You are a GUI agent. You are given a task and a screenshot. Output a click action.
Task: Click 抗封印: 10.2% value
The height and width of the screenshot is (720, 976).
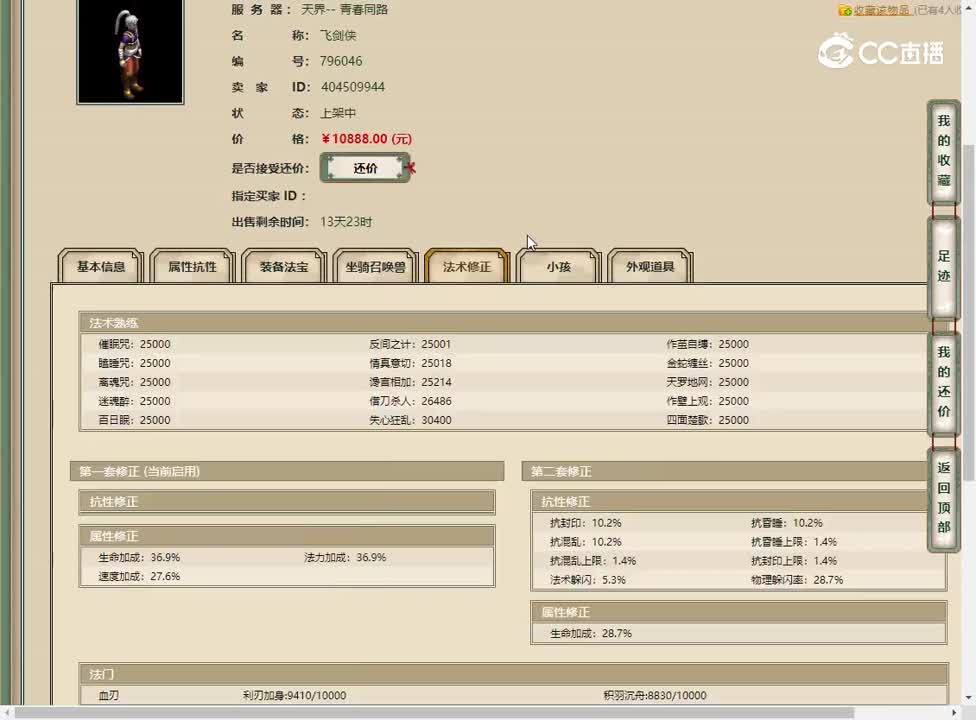pyautogui.click(x=585, y=523)
